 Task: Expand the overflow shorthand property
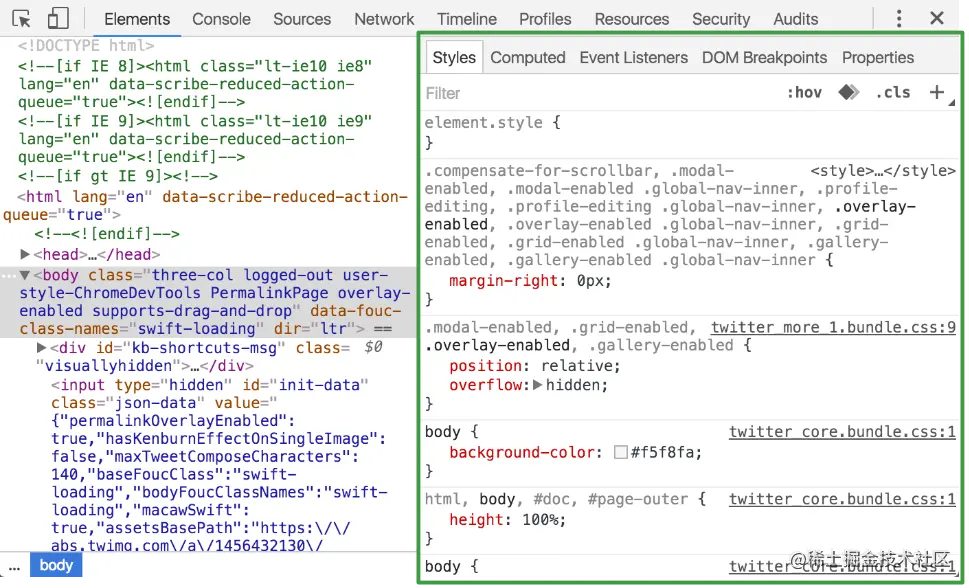[x=537, y=385]
